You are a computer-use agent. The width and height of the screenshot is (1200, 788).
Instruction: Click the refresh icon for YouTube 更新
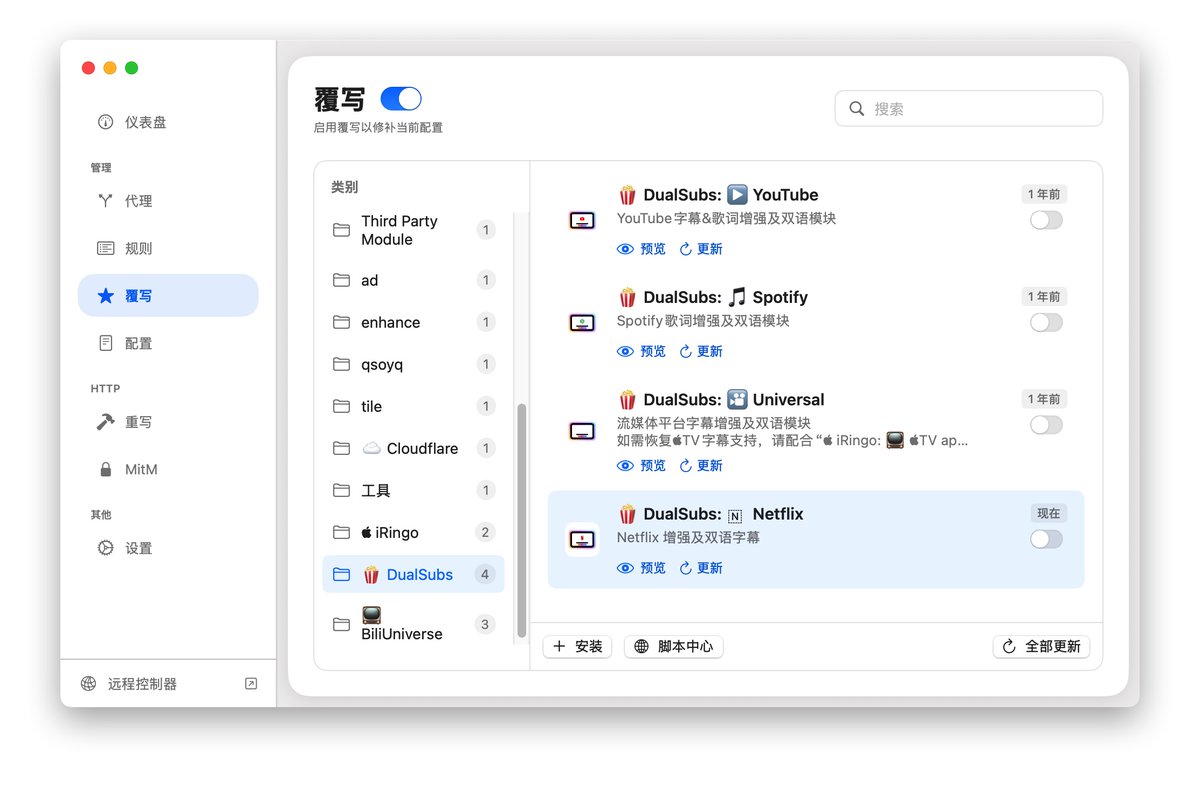point(686,249)
